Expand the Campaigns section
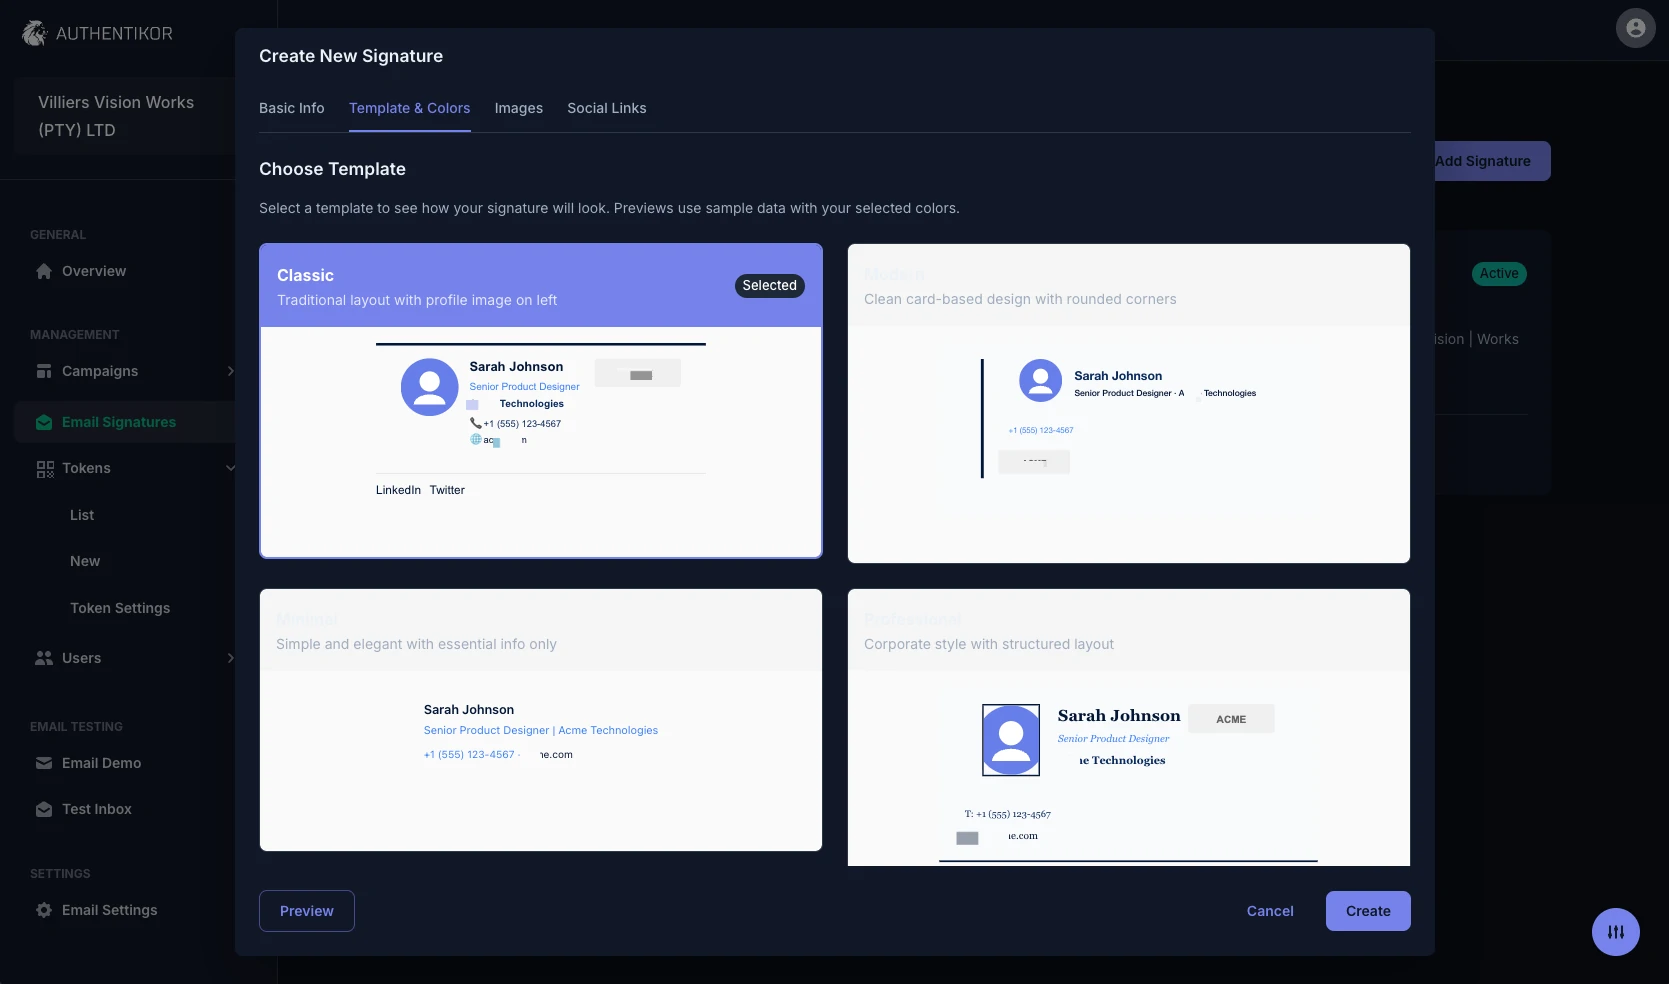The image size is (1669, 984). tap(231, 371)
